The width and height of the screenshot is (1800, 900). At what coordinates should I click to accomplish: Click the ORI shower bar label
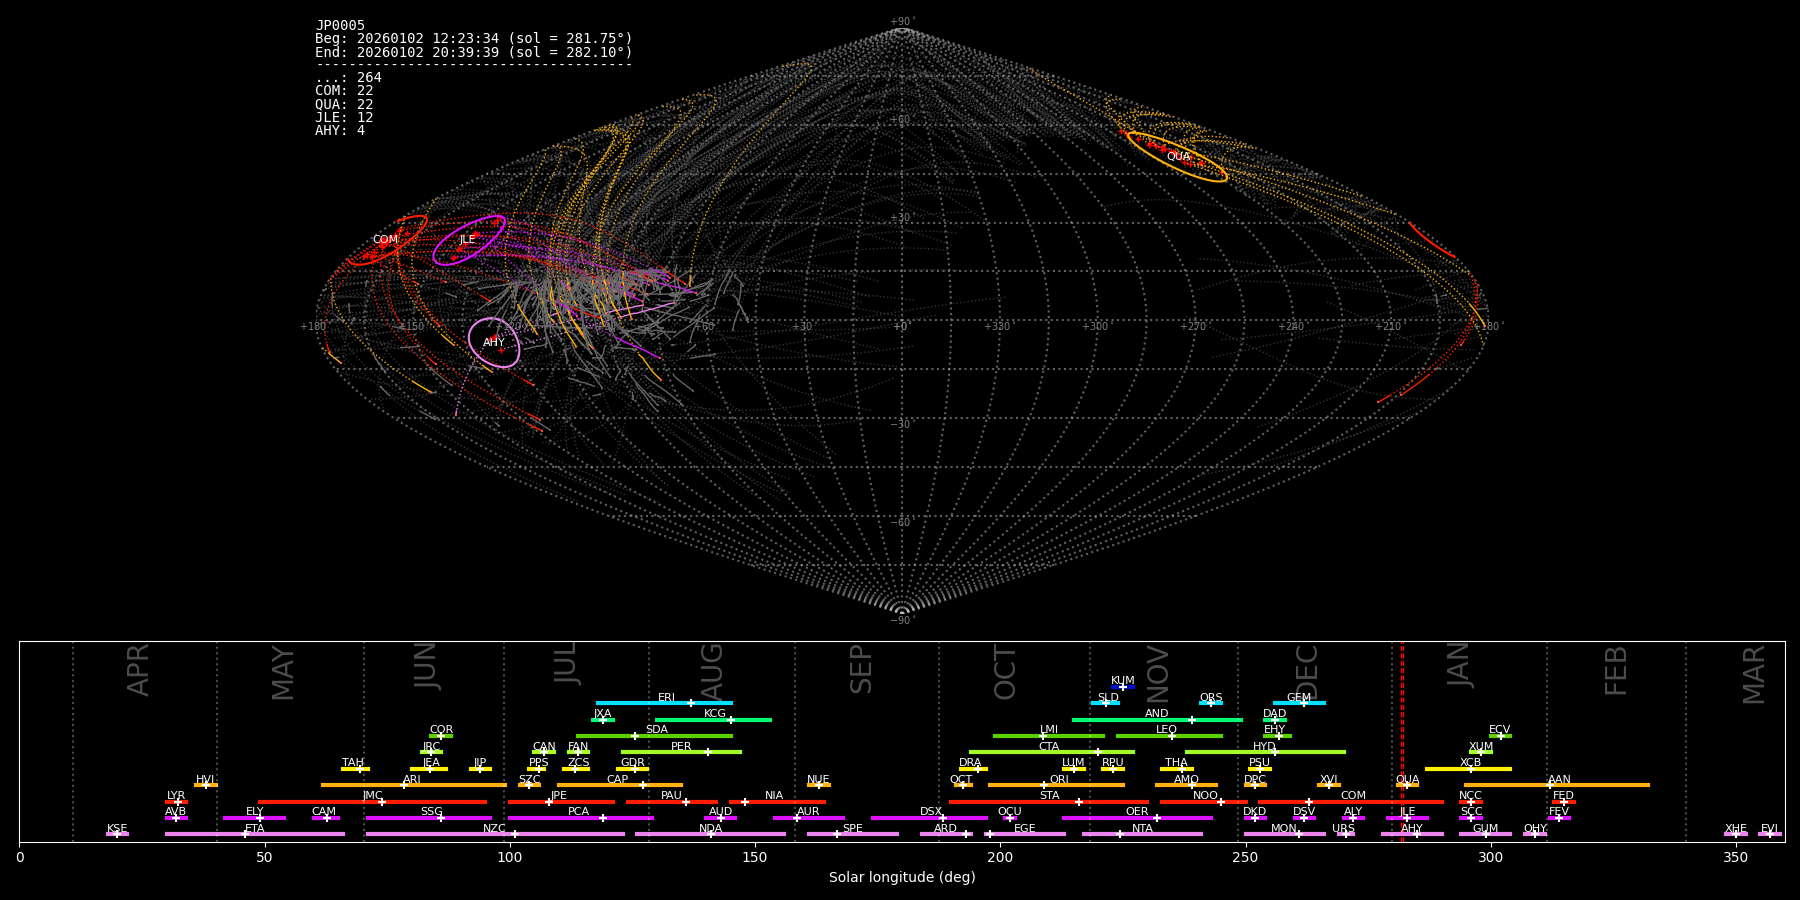point(1059,780)
